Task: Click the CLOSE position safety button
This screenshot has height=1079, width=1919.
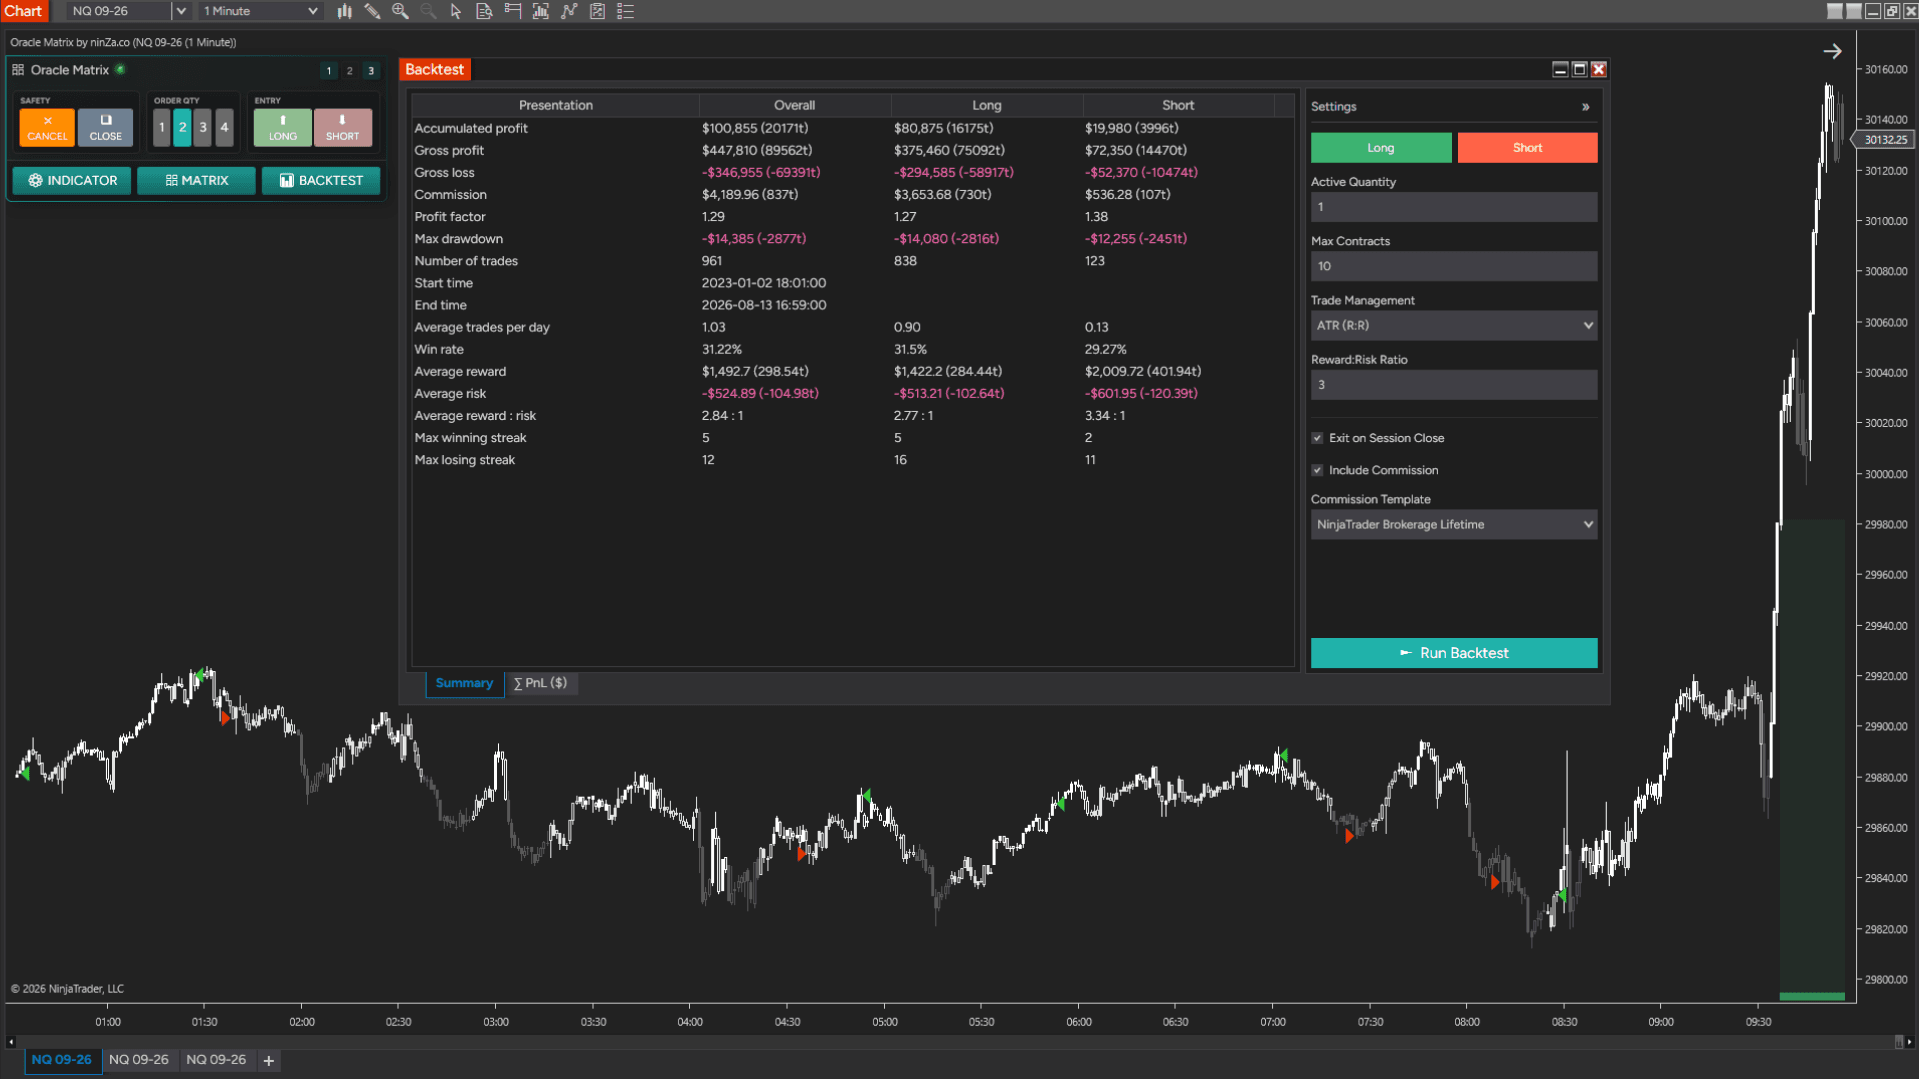Action: click(x=105, y=128)
